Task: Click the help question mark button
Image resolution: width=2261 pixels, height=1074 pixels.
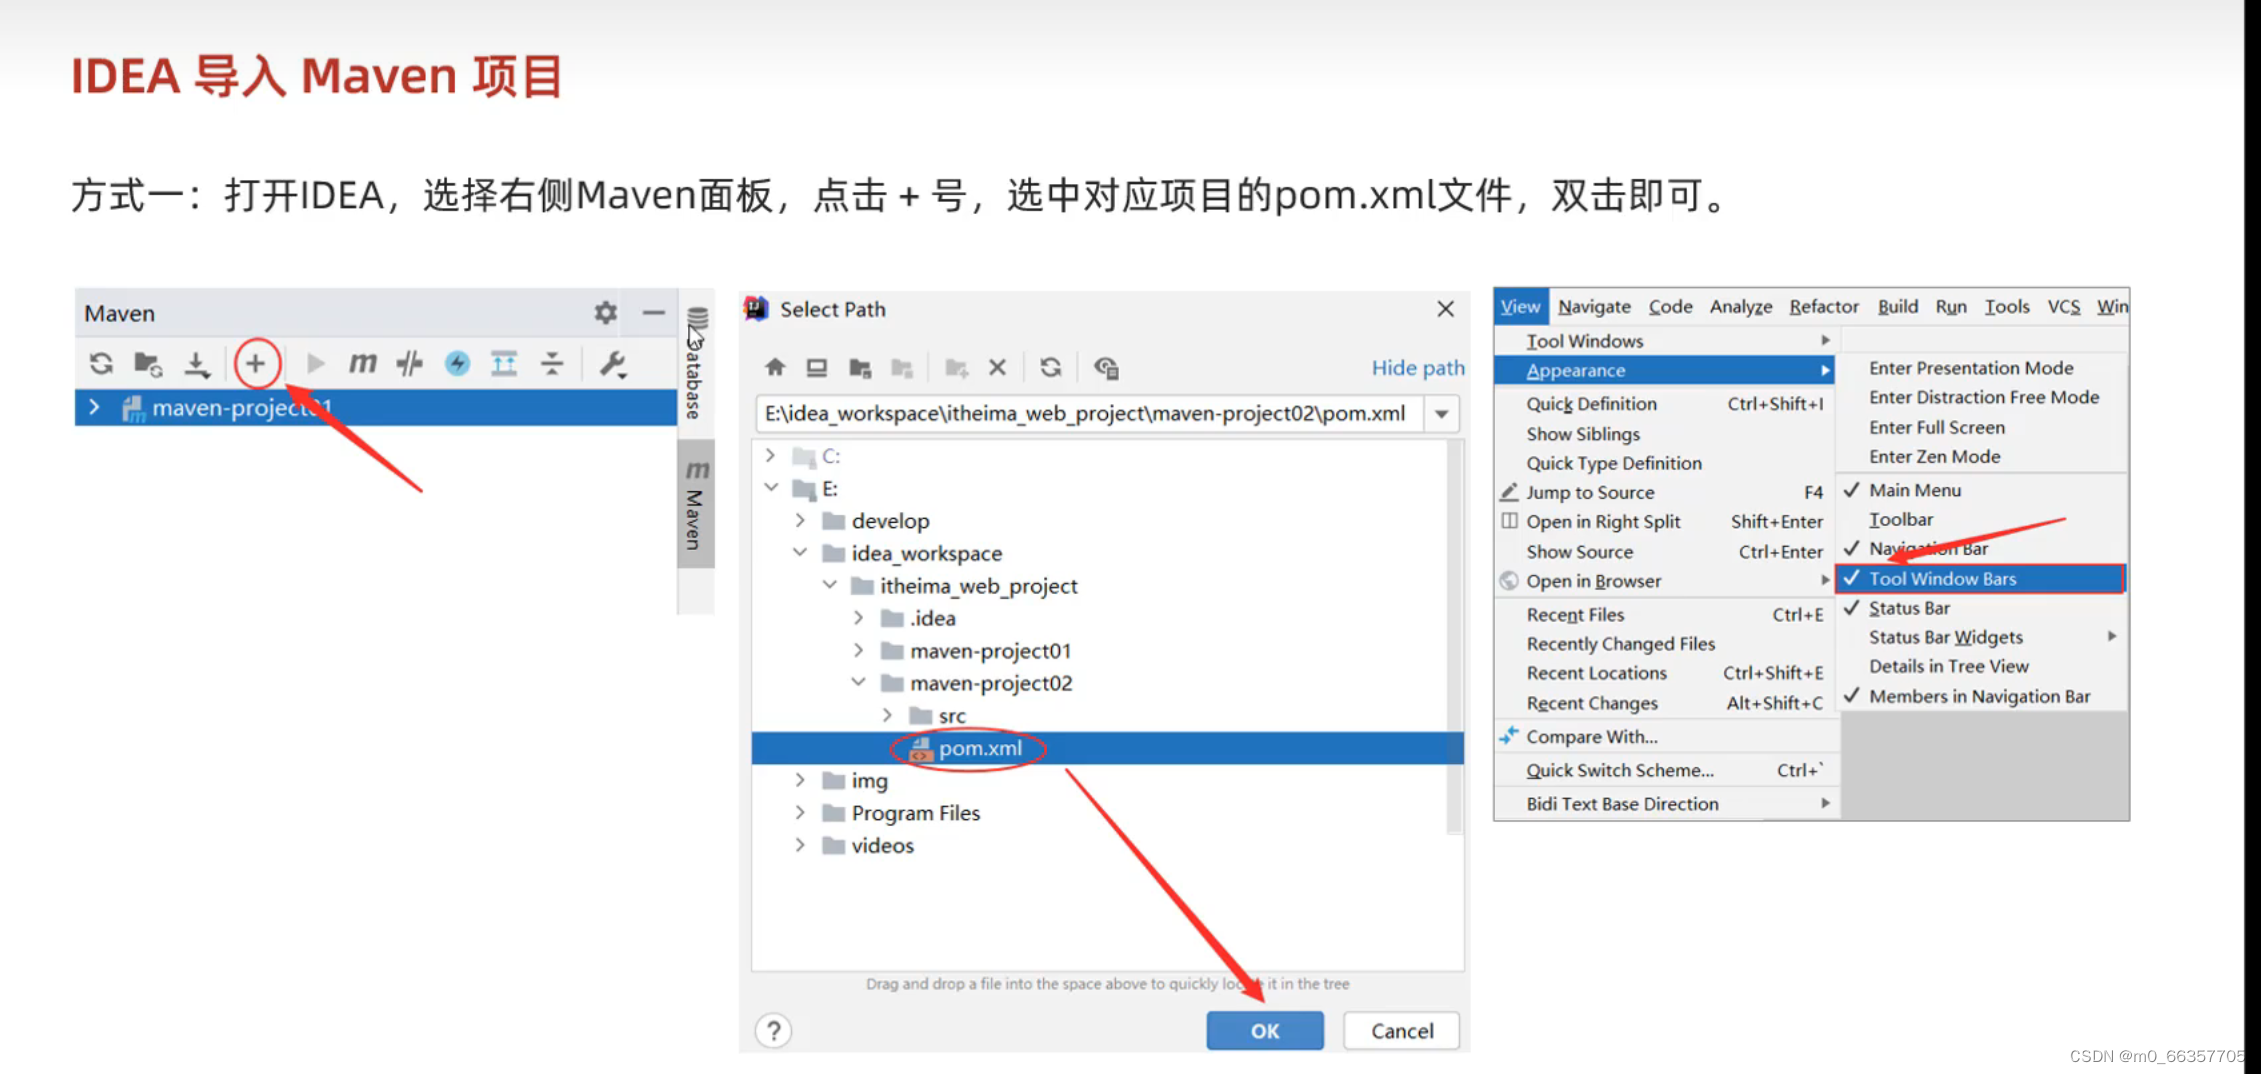Action: (x=773, y=1030)
